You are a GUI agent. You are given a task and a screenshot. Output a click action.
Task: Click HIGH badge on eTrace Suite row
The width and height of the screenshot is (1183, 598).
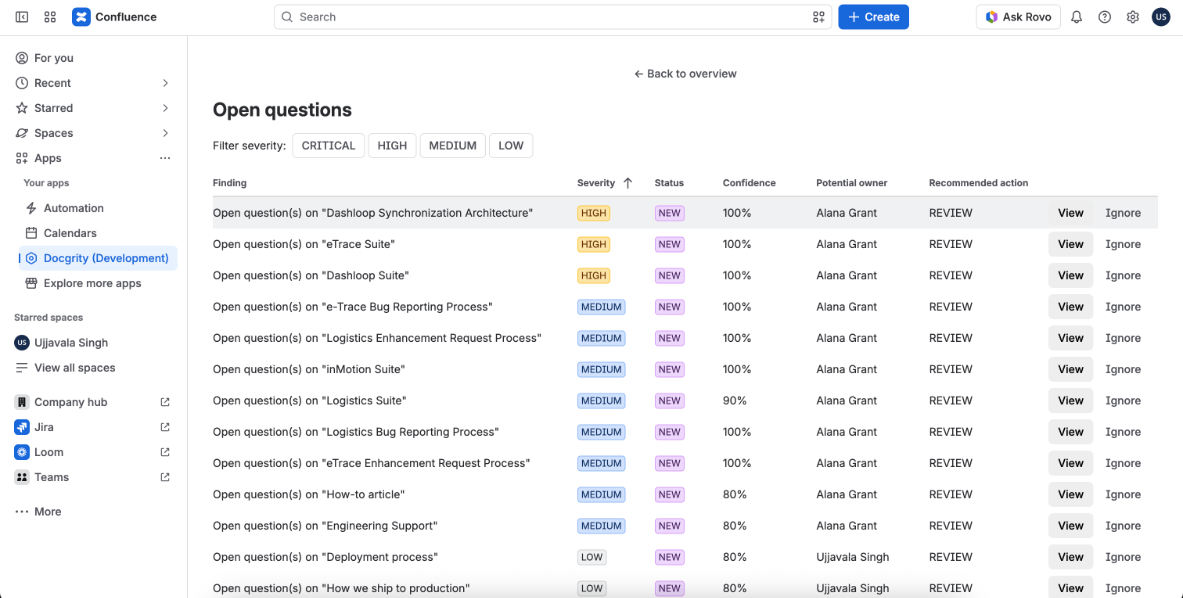(594, 244)
